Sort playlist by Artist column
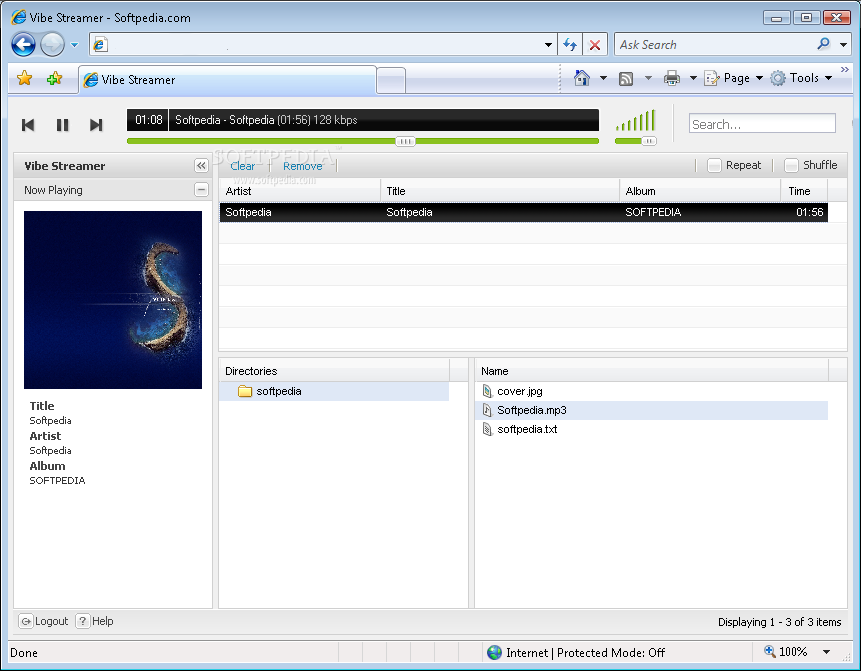Image resolution: width=861 pixels, height=671 pixels. 300,191
